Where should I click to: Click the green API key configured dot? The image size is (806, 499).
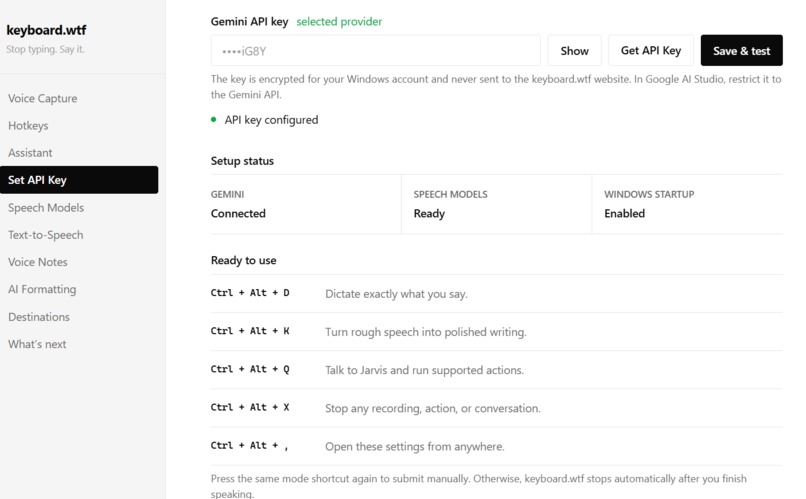click(213, 120)
